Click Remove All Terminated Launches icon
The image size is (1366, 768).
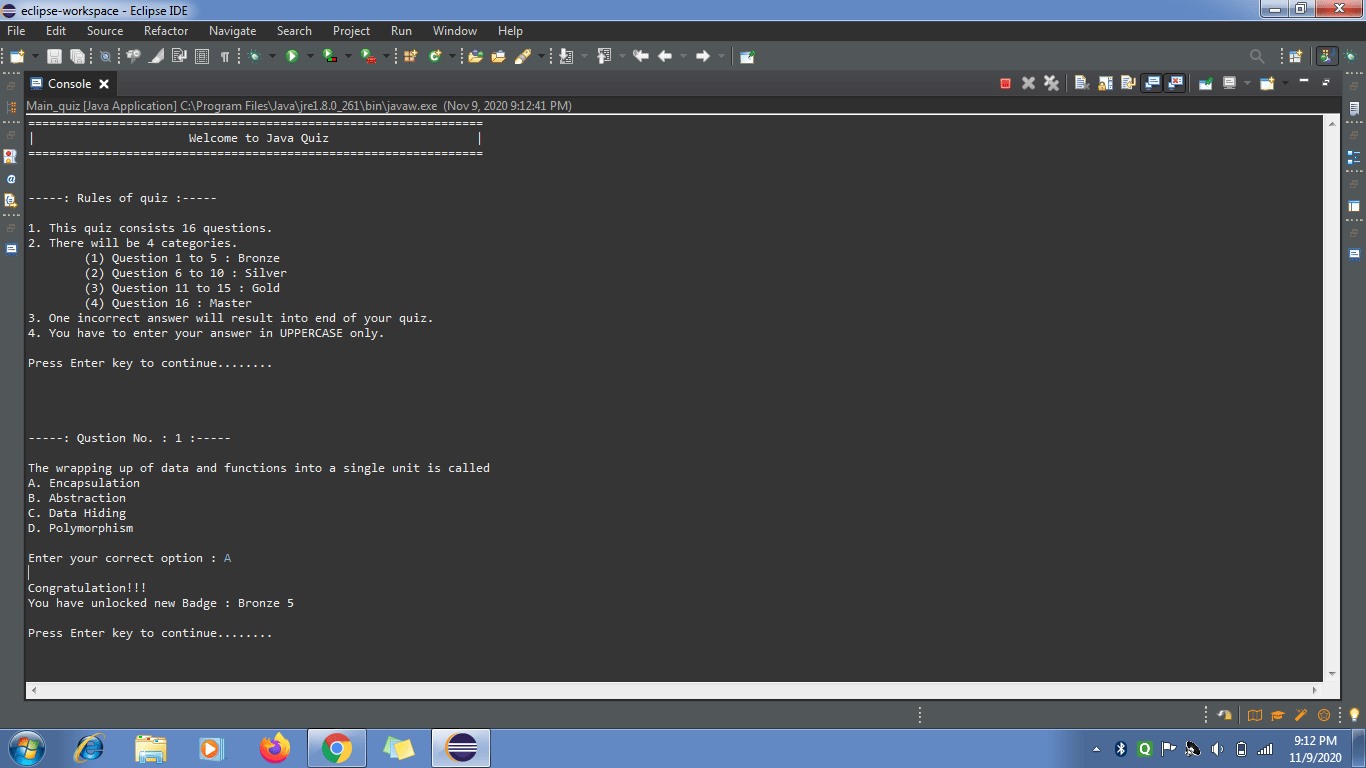[1051, 83]
